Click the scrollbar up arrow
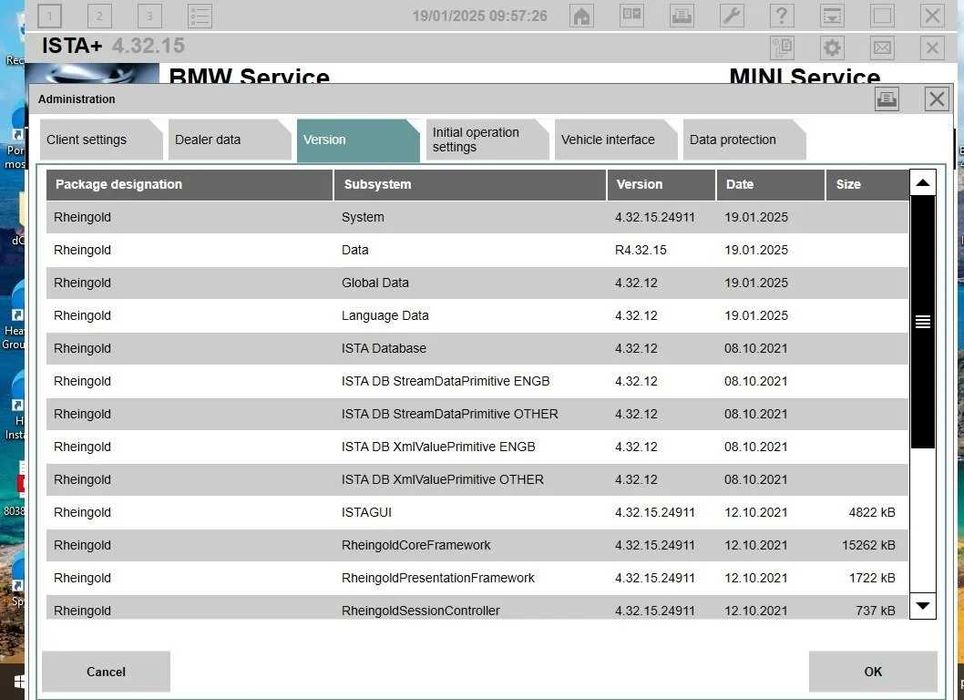Viewport: 964px width, 700px height. click(922, 183)
